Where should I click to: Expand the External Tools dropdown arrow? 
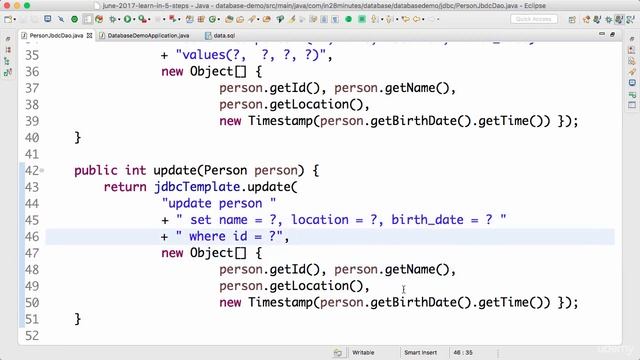pyautogui.click(x=149, y=19)
